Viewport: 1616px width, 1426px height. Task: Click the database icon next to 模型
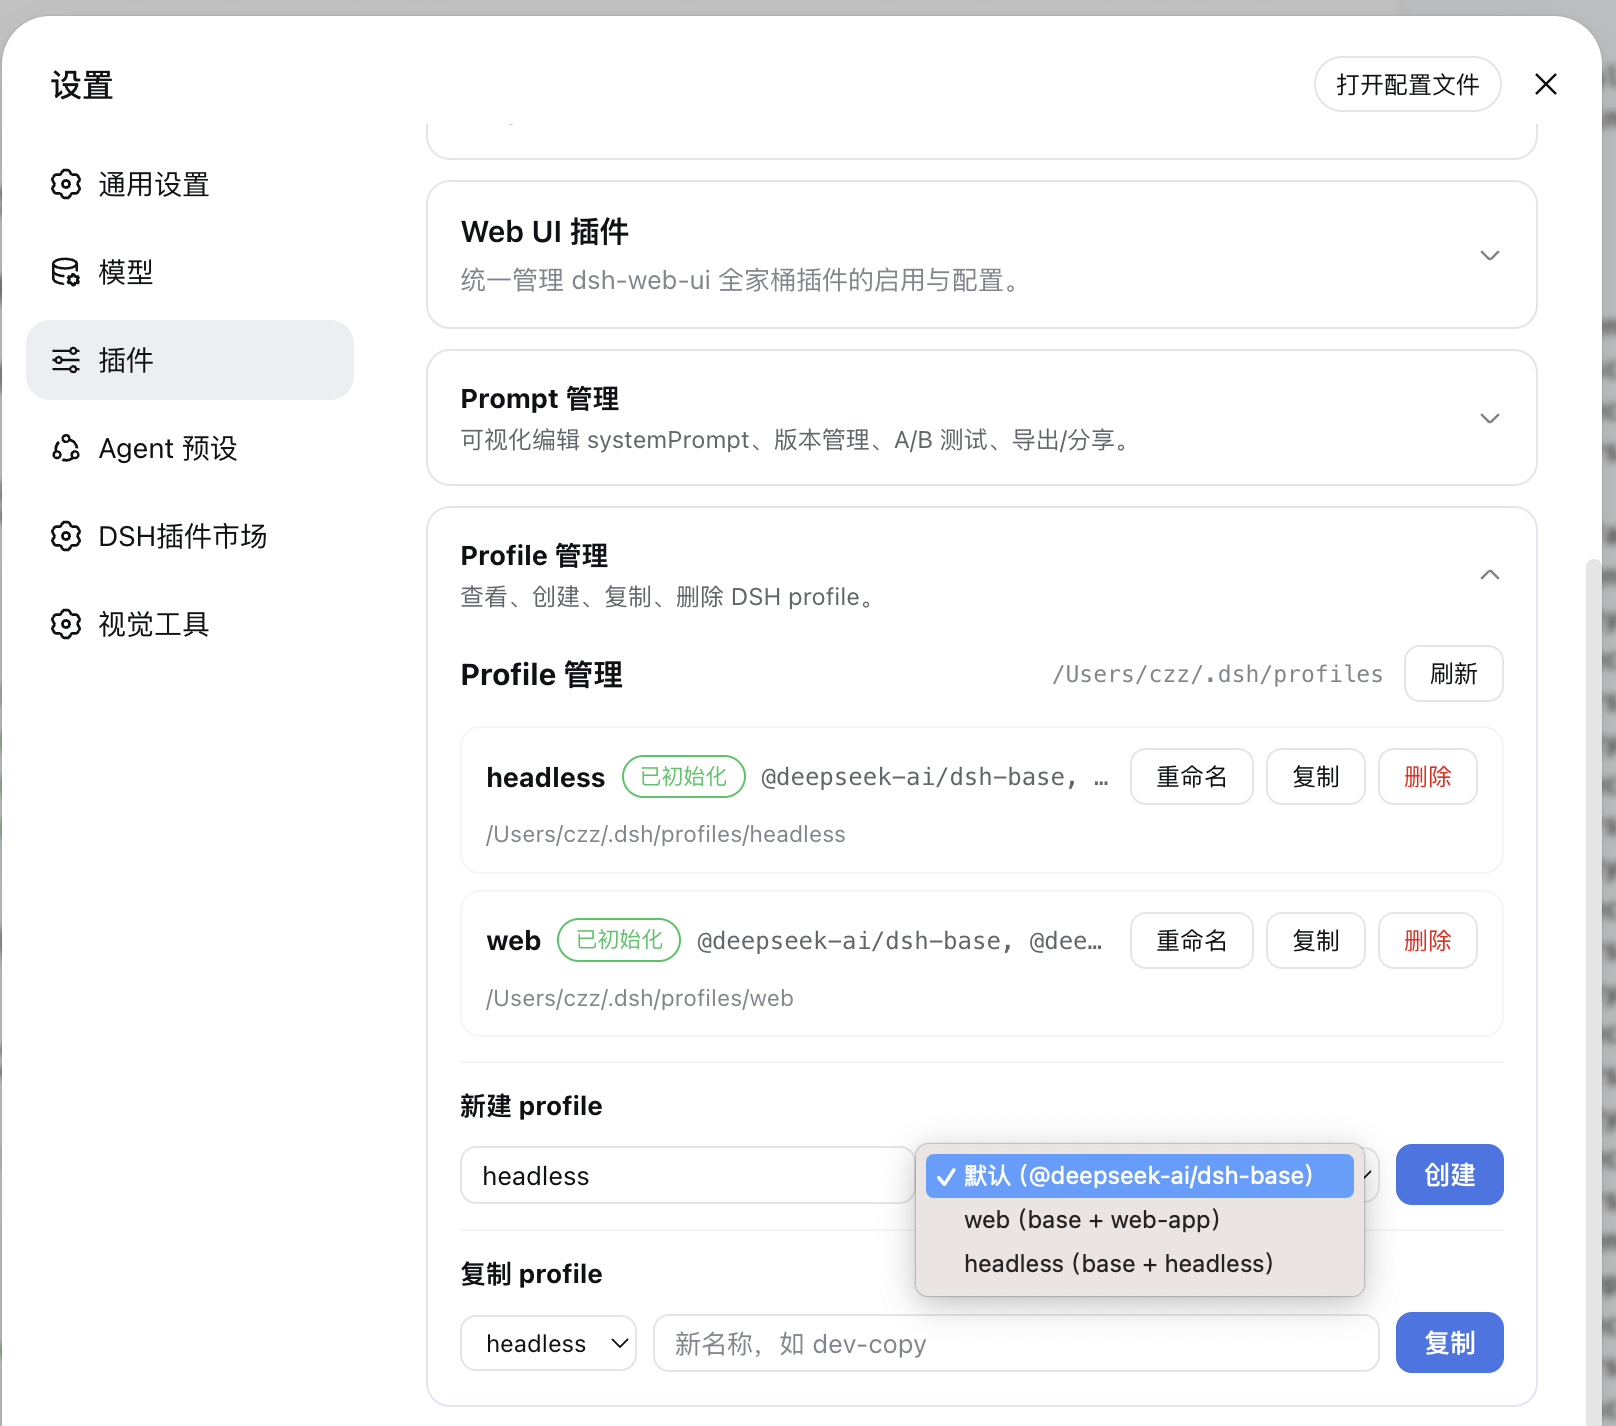point(66,272)
